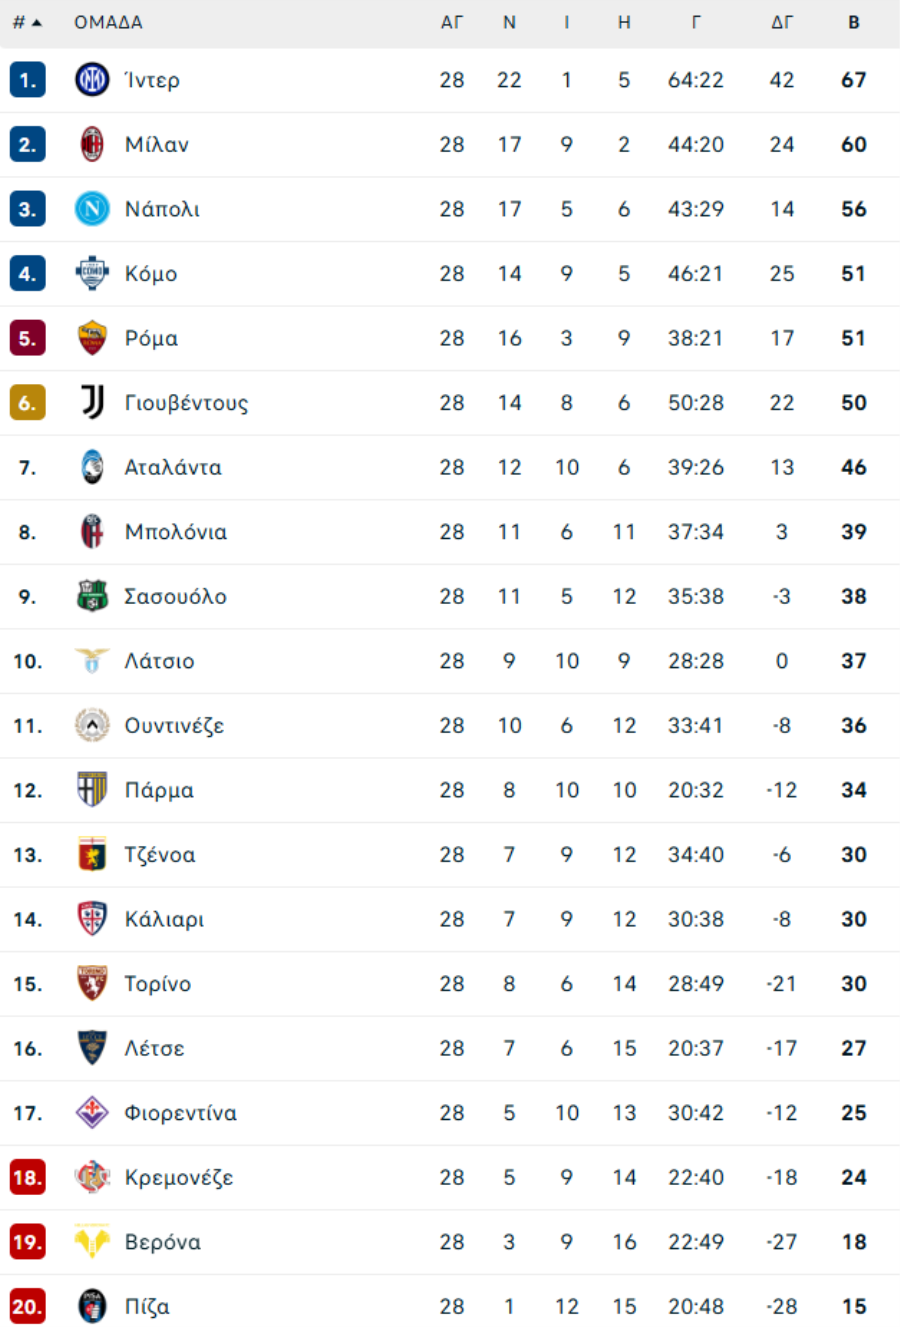The height and width of the screenshot is (1327, 900).
Task: Open the Κόμο team link
Action: point(151,274)
